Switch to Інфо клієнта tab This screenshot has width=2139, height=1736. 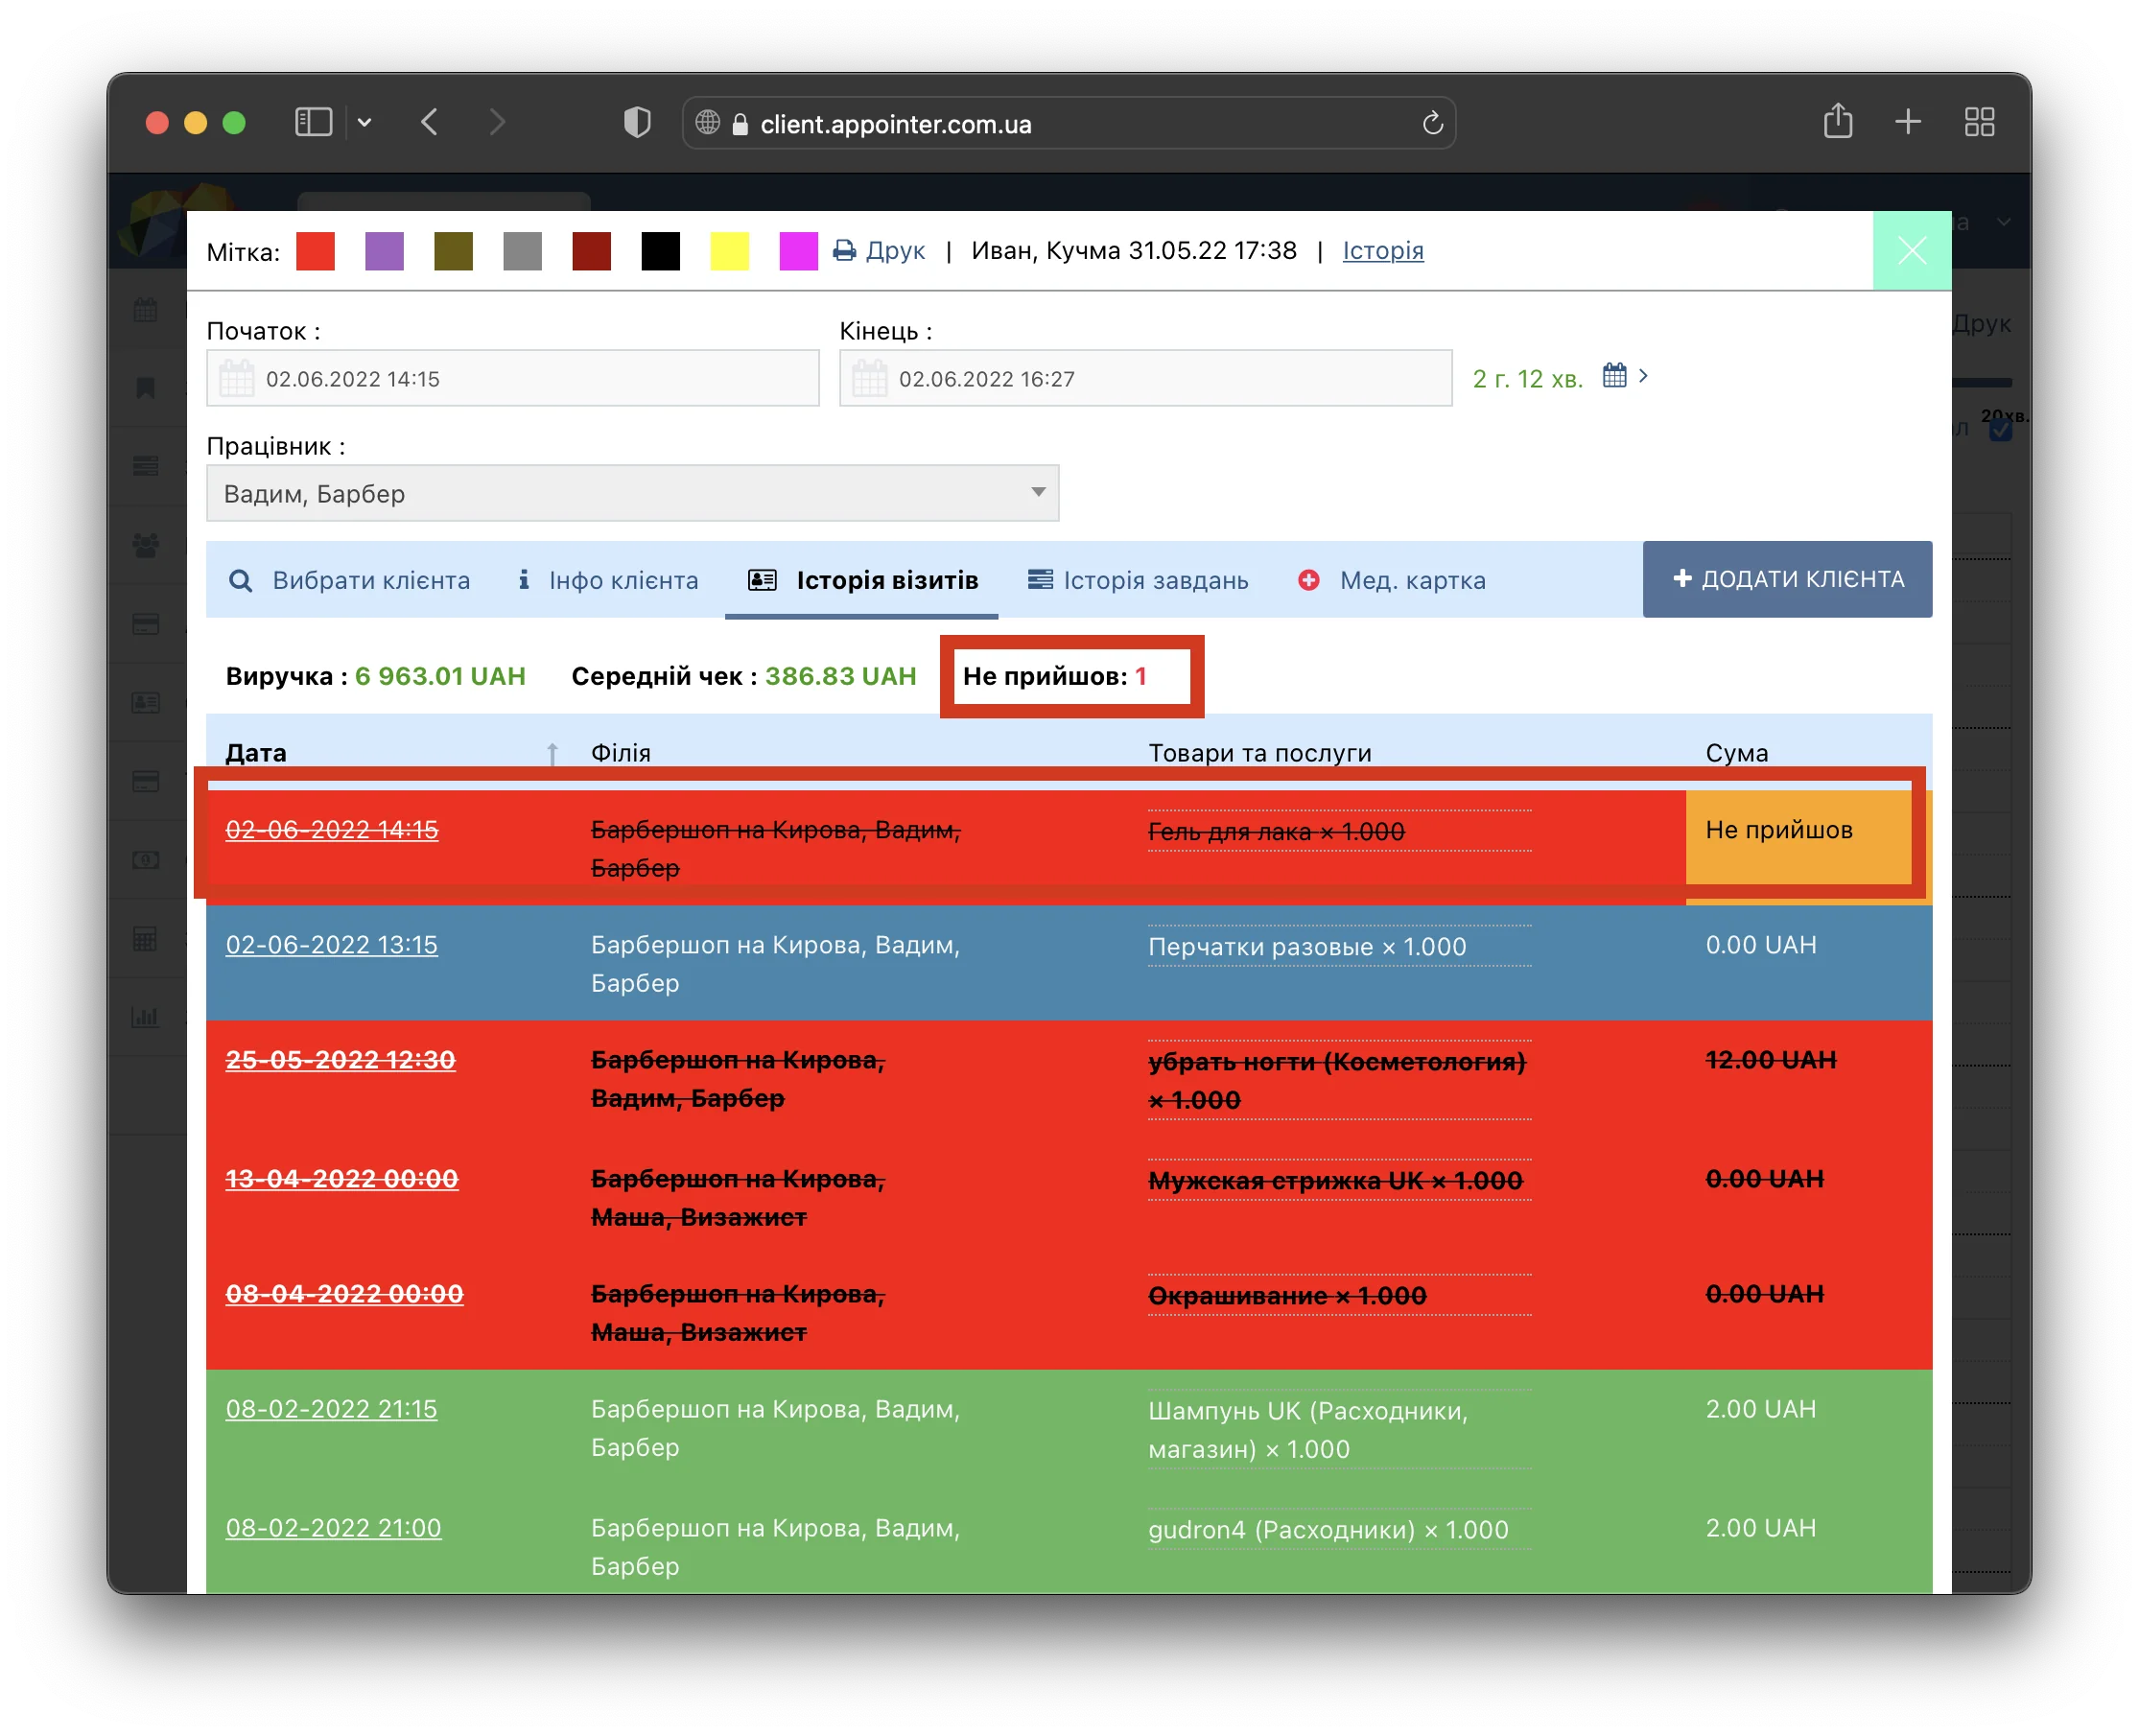coord(607,580)
